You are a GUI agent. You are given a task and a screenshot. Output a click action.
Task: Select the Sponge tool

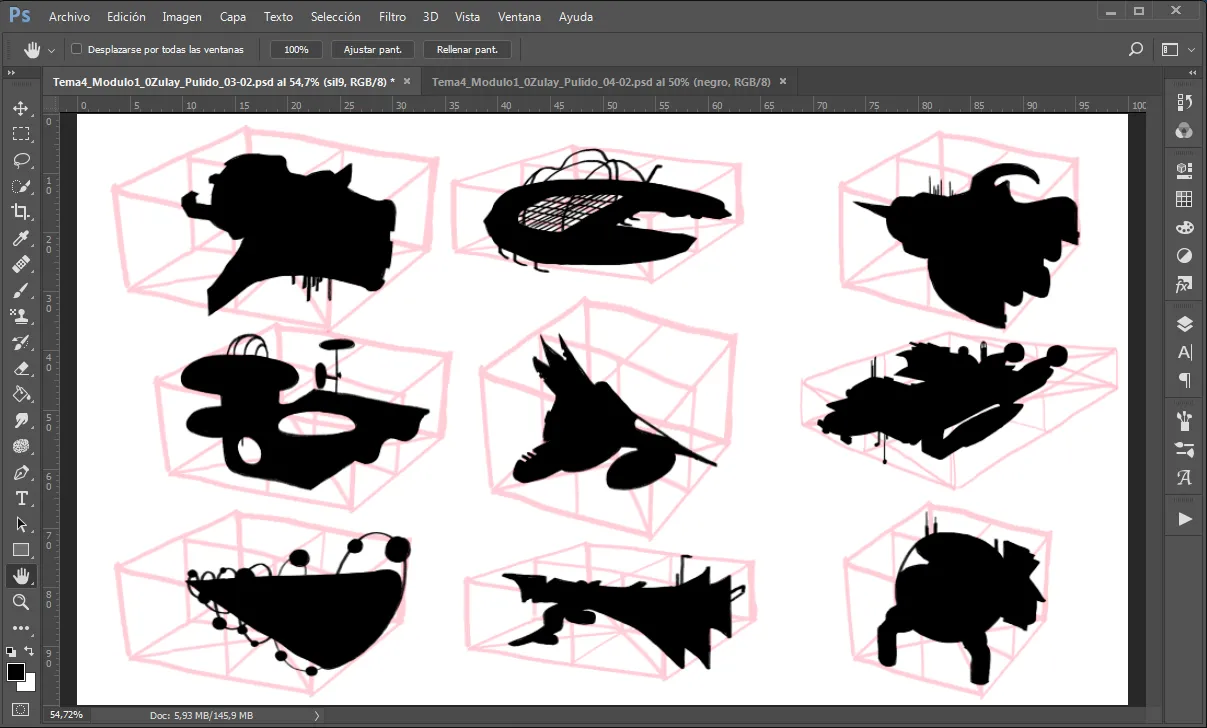(x=21, y=446)
